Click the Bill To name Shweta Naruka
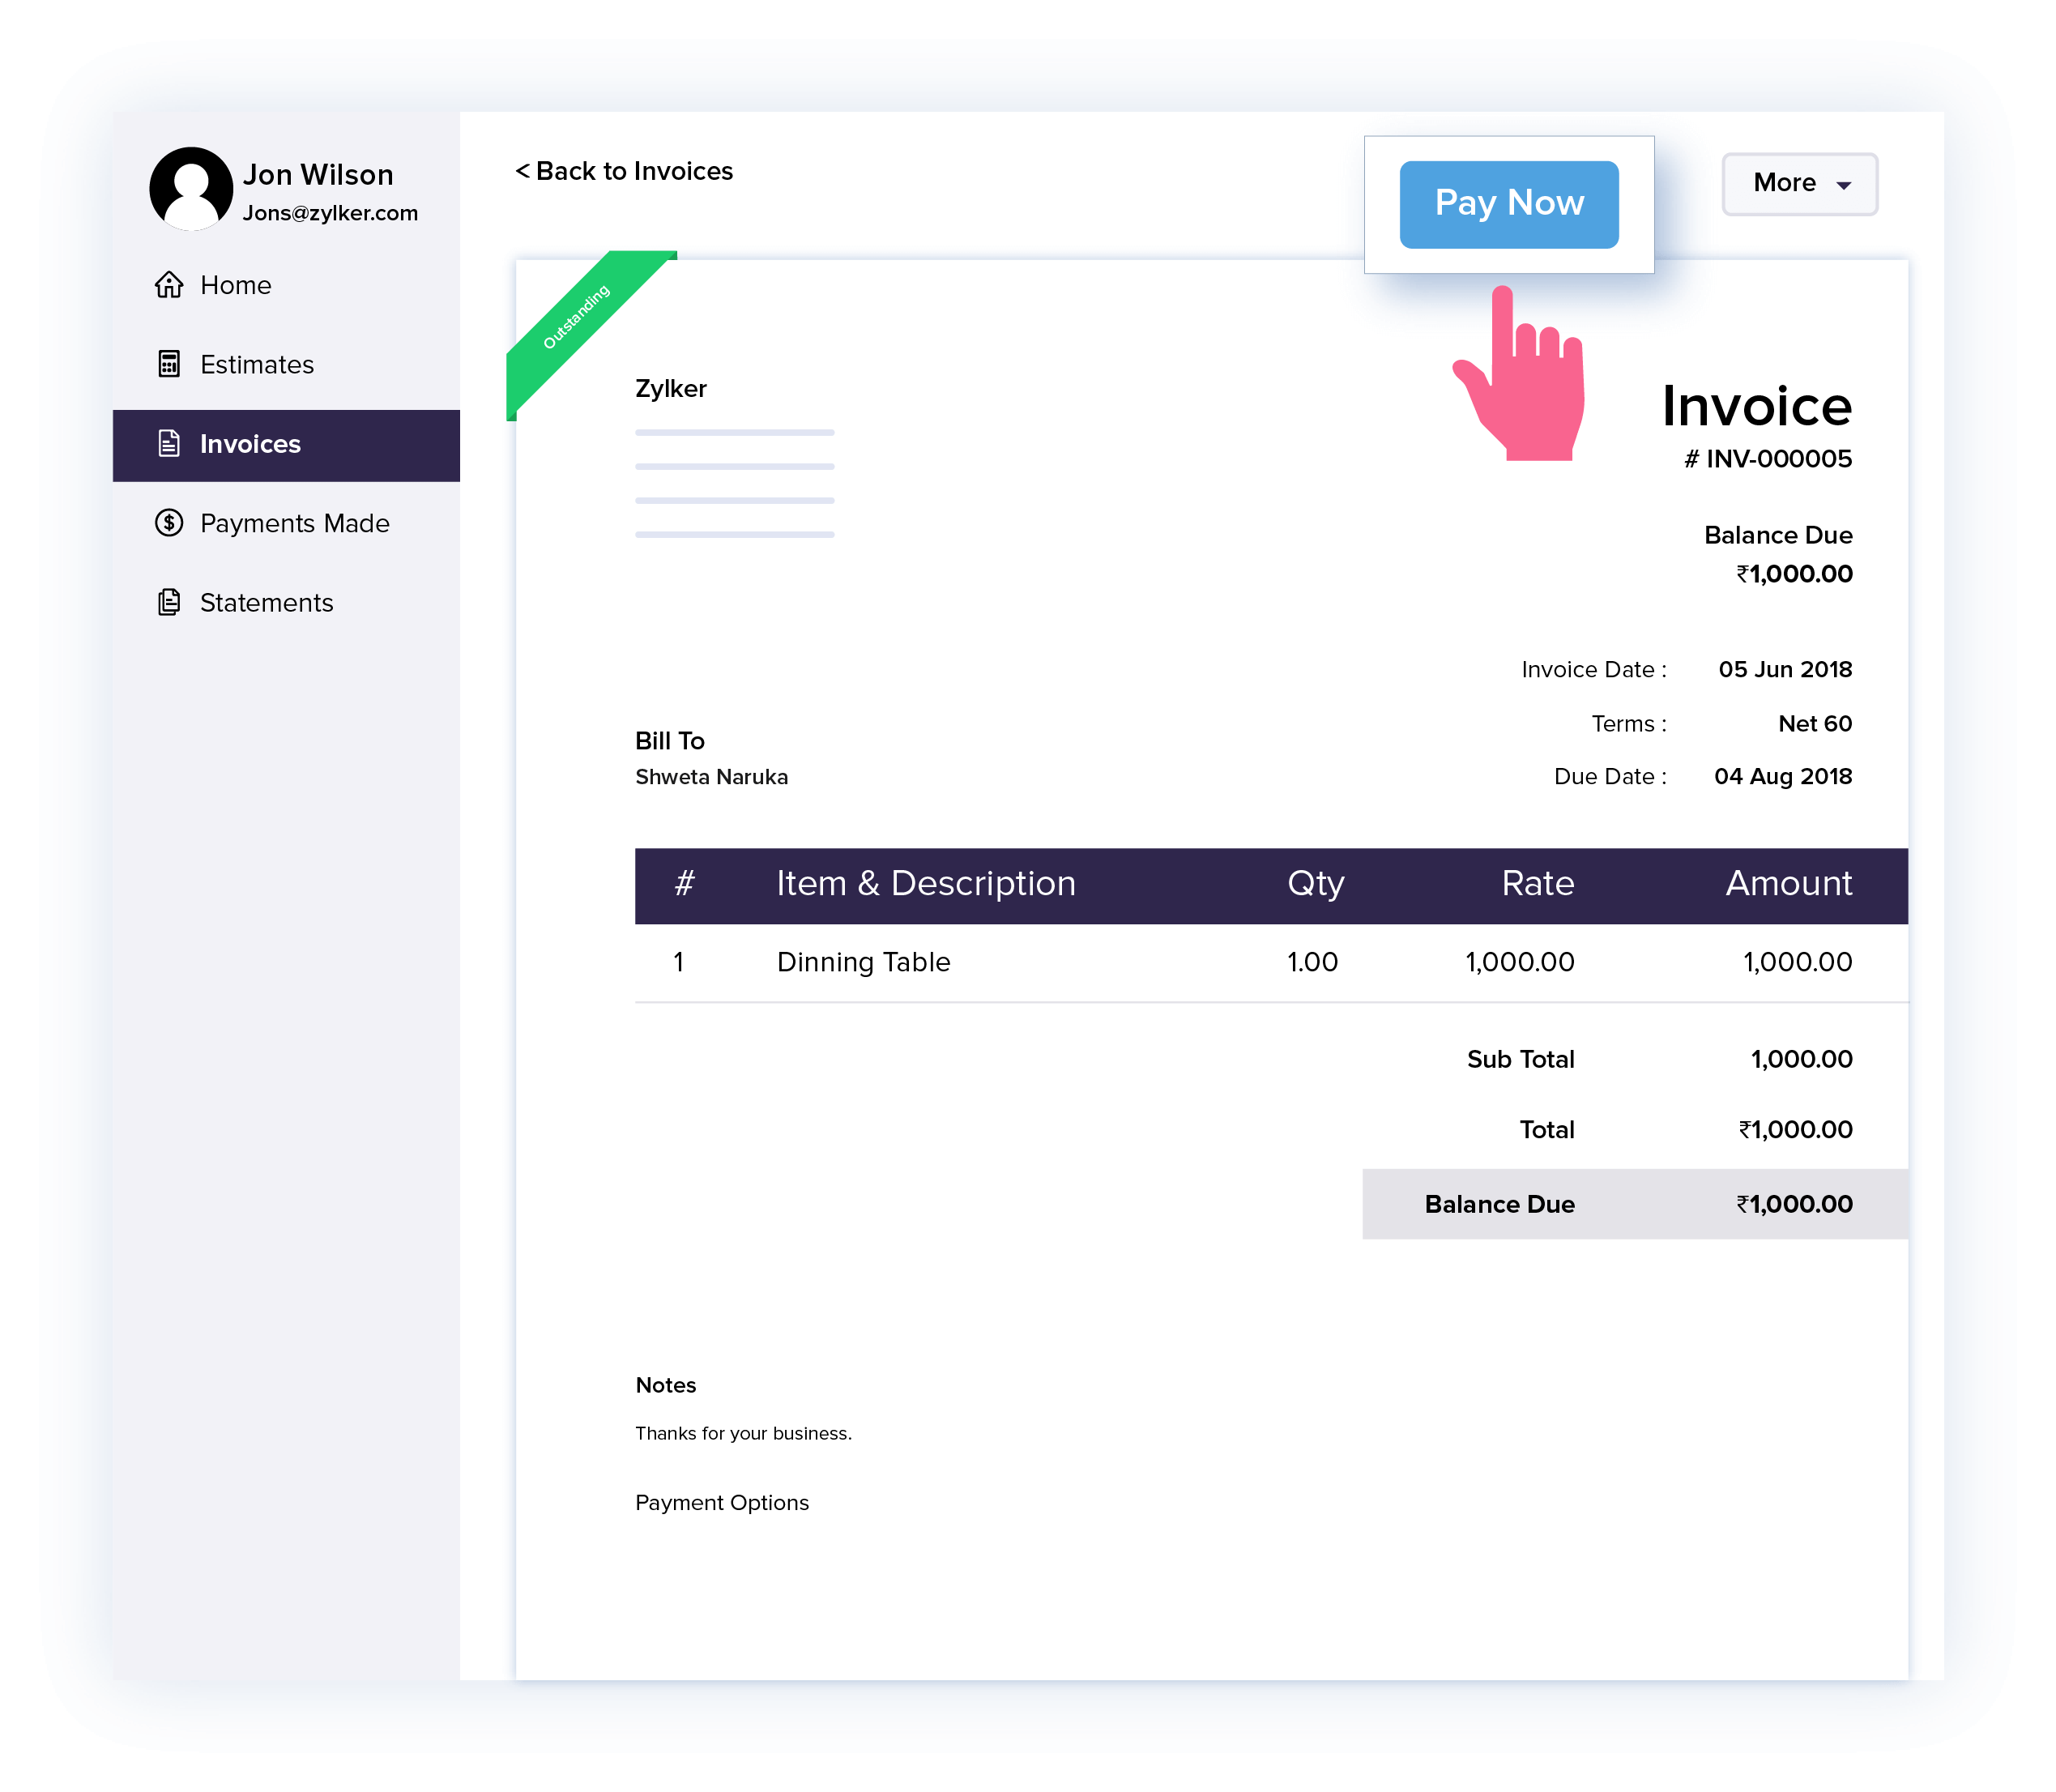The height and width of the screenshot is (1792, 2056). [711, 776]
